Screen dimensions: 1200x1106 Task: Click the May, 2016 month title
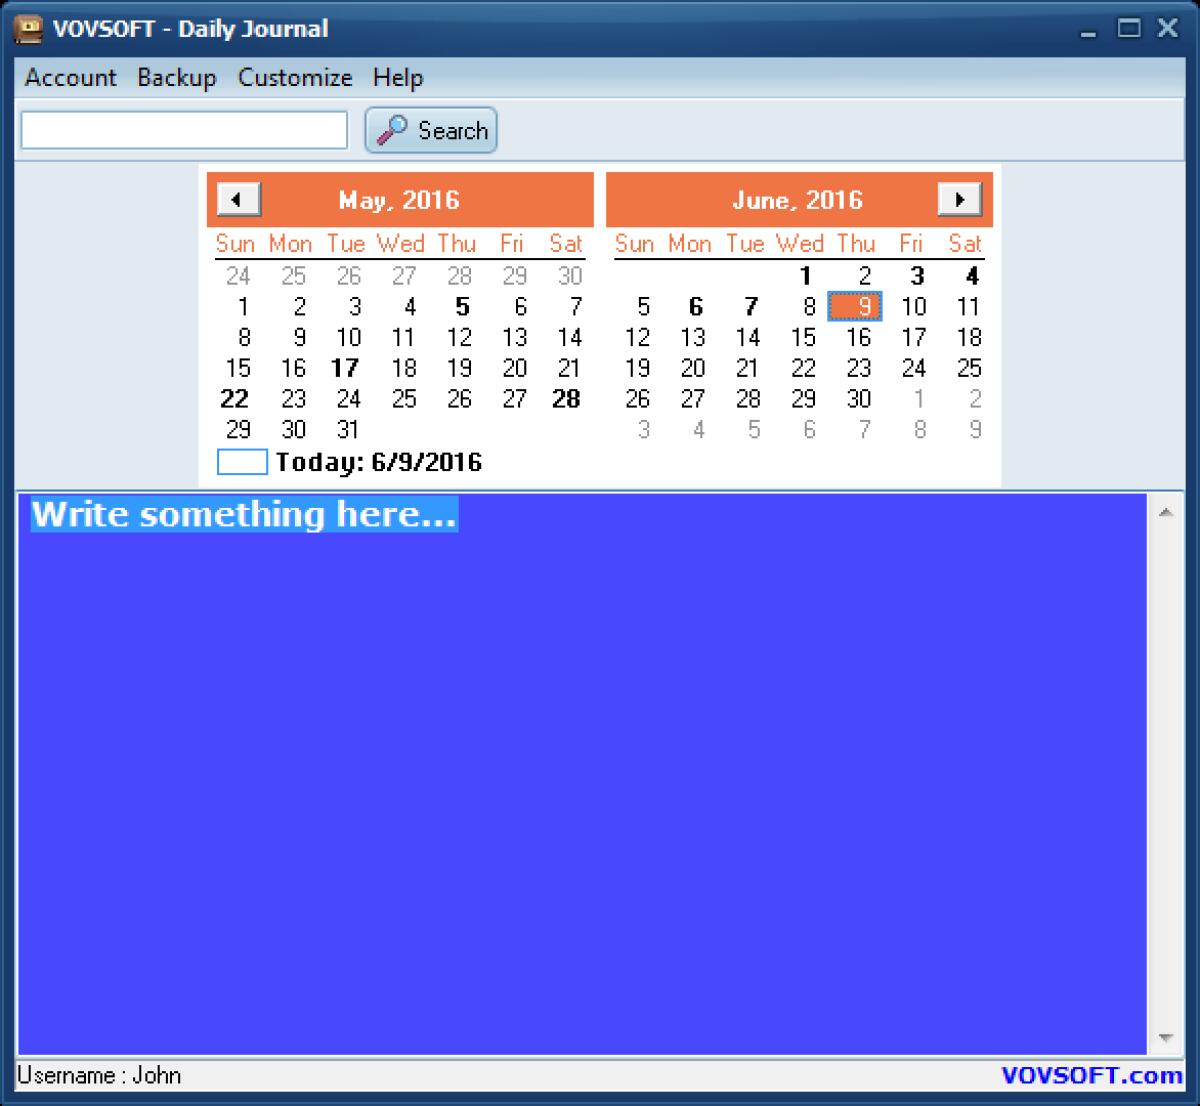(399, 200)
